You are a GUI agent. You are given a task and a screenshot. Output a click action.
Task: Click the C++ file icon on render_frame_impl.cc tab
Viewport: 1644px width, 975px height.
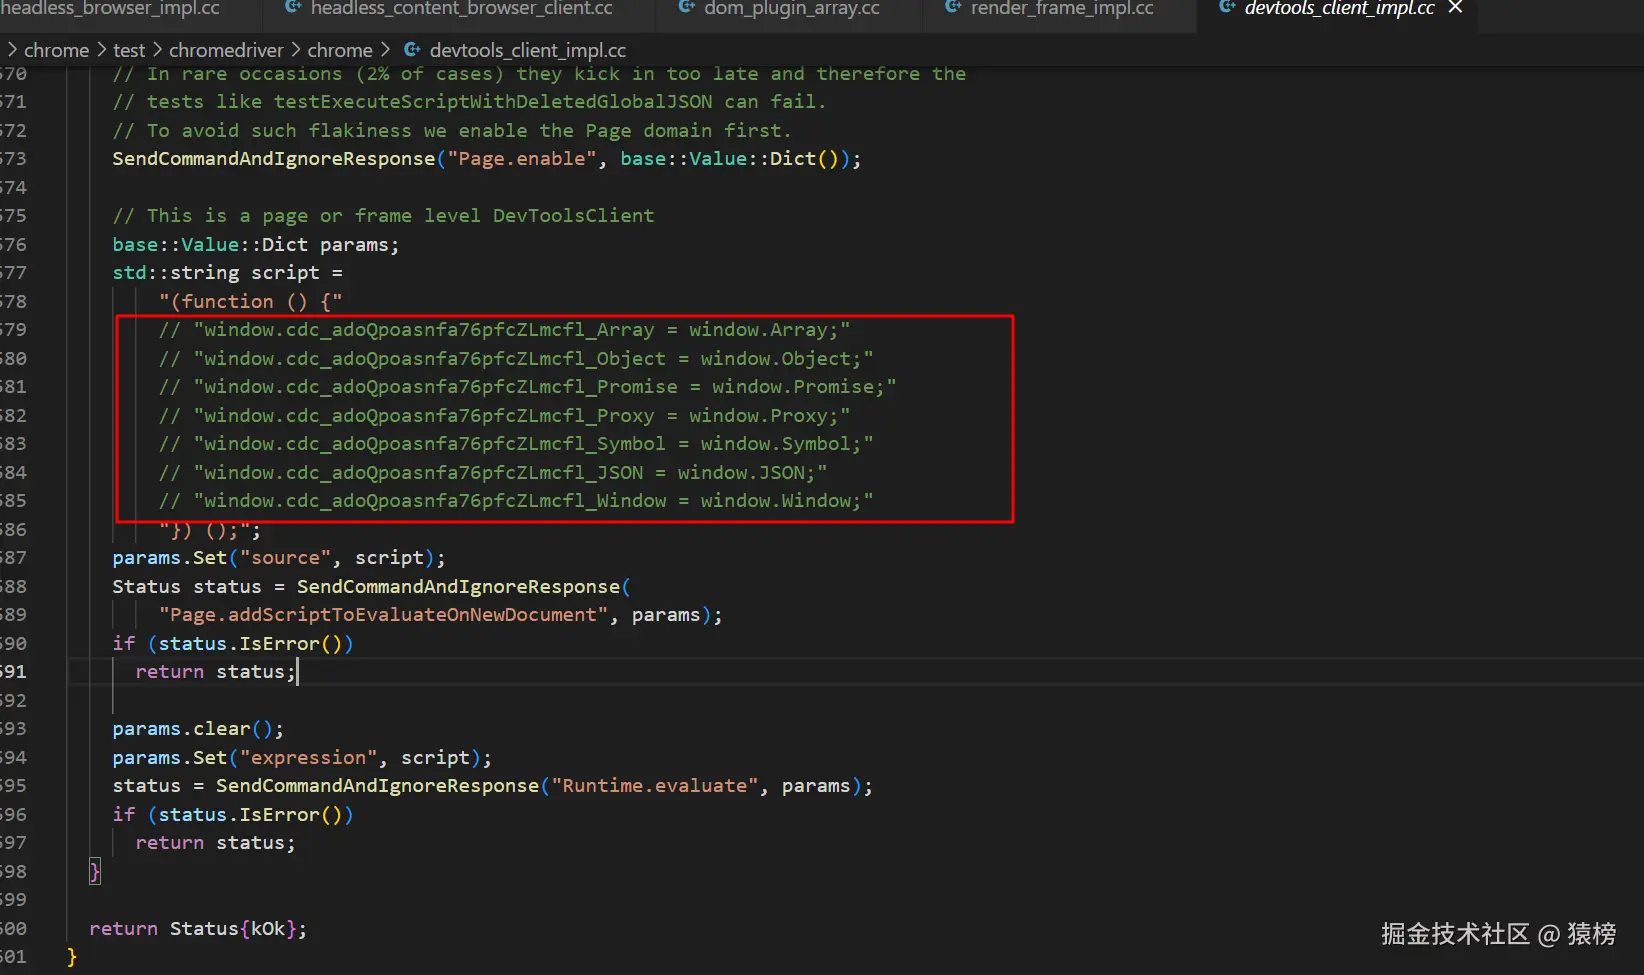pyautogui.click(x=953, y=7)
